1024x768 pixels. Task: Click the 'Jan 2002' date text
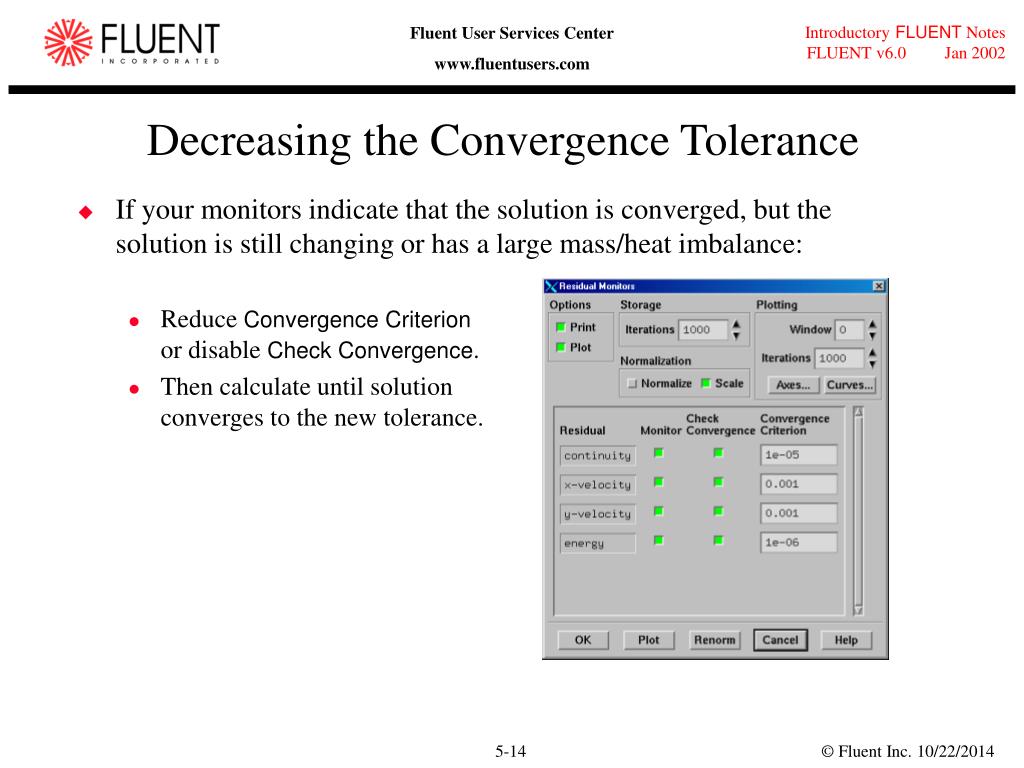pyautogui.click(x=974, y=53)
